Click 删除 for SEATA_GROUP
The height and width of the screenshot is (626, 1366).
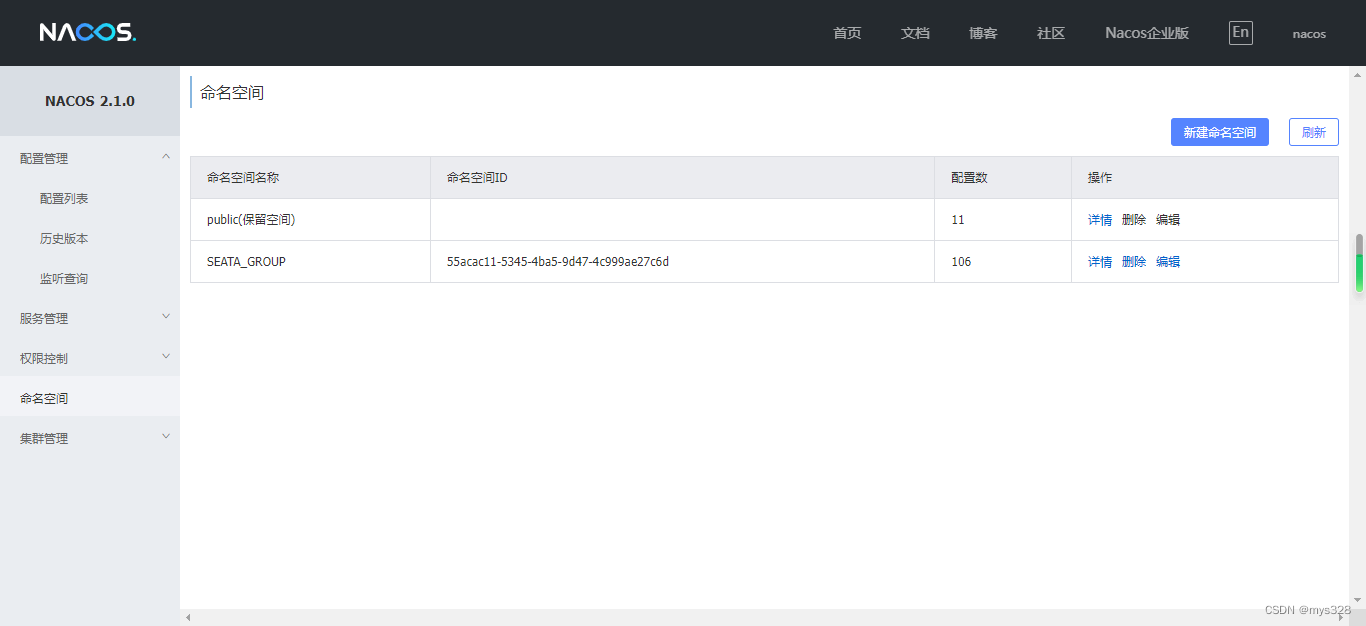coord(1134,262)
